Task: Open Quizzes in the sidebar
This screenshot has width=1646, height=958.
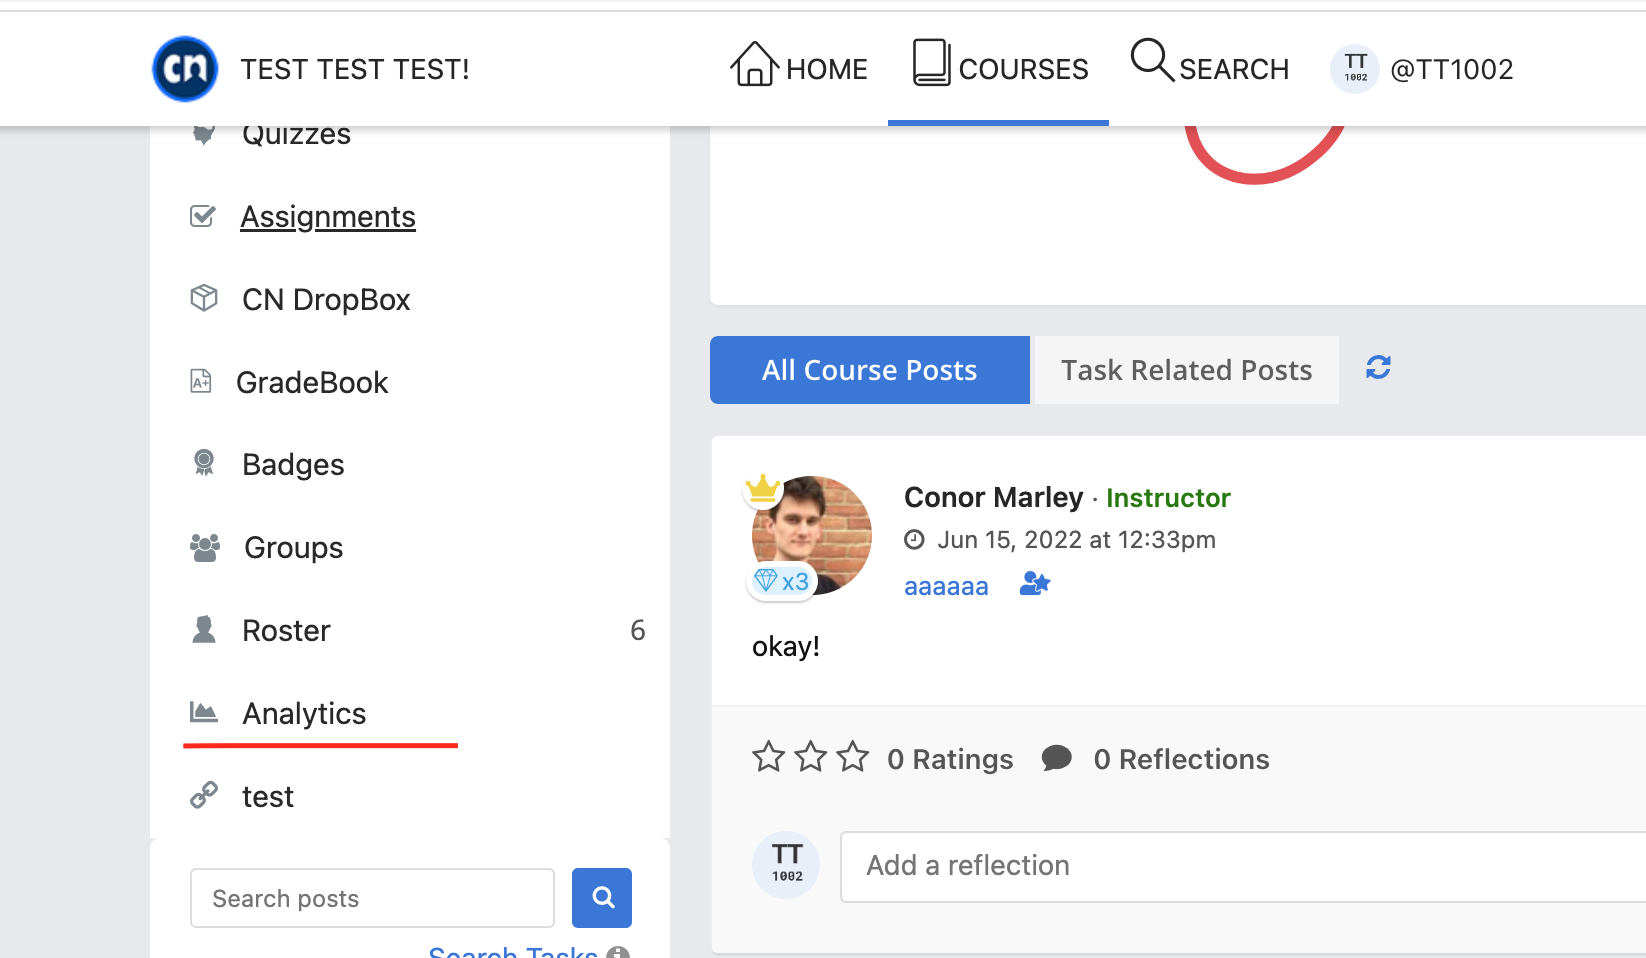Action: click(x=296, y=134)
